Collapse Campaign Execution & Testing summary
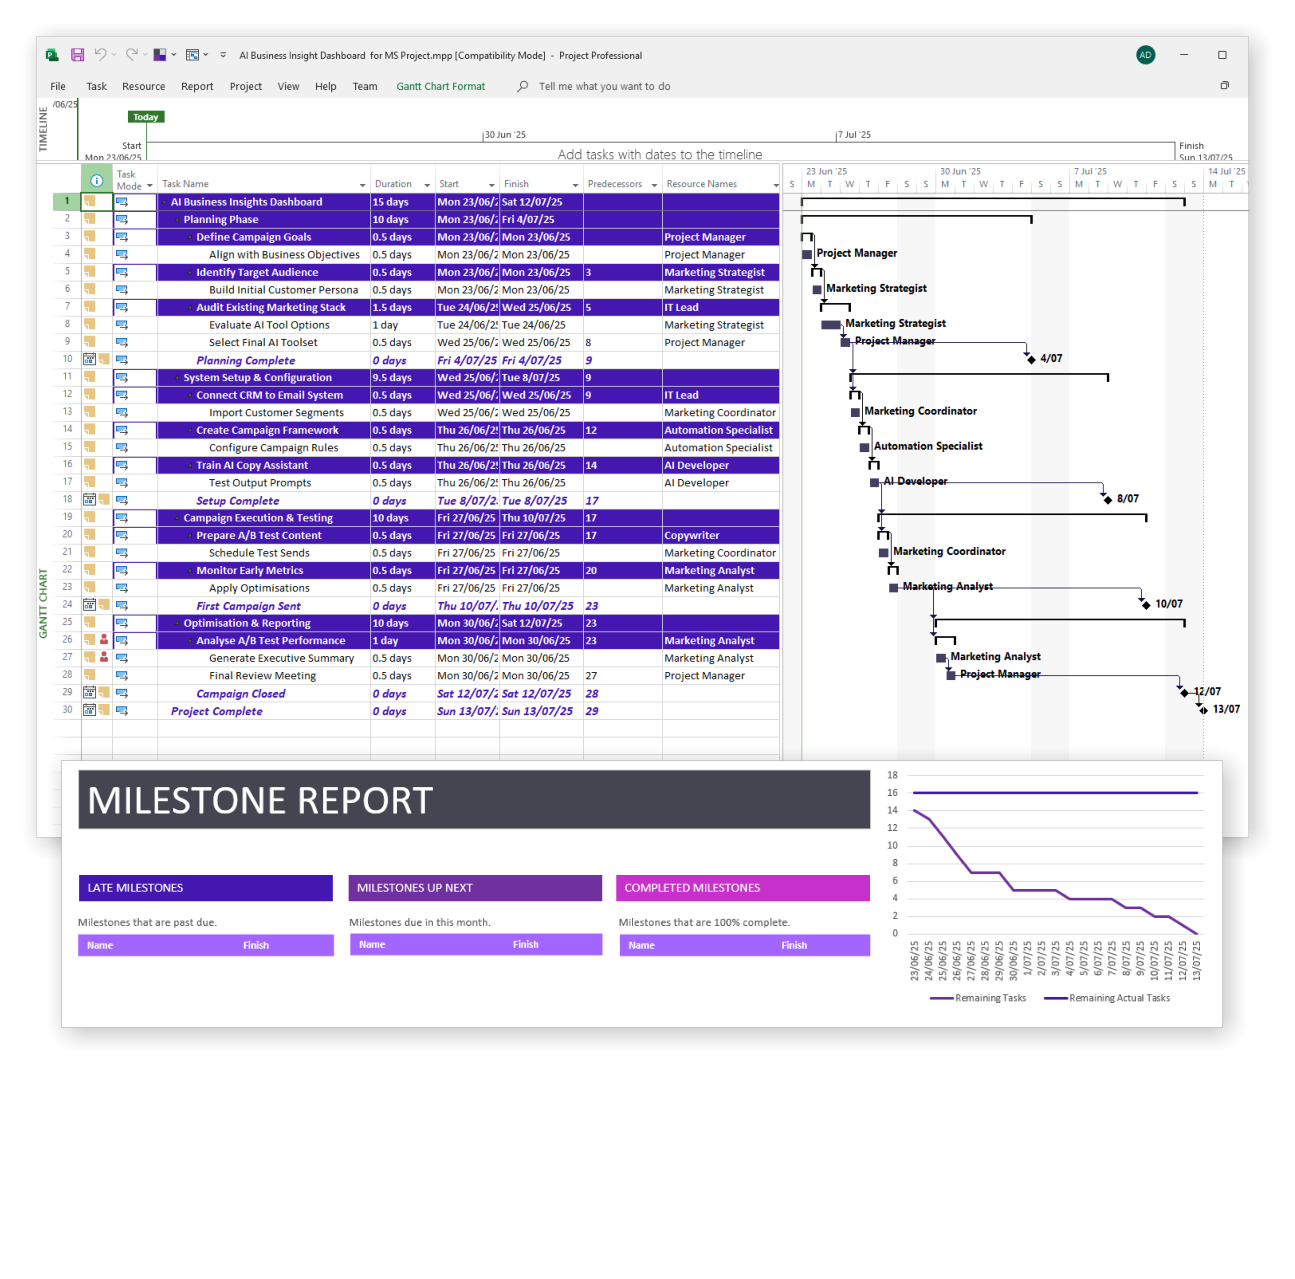Viewport: 1295px width, 1279px height. click(177, 518)
